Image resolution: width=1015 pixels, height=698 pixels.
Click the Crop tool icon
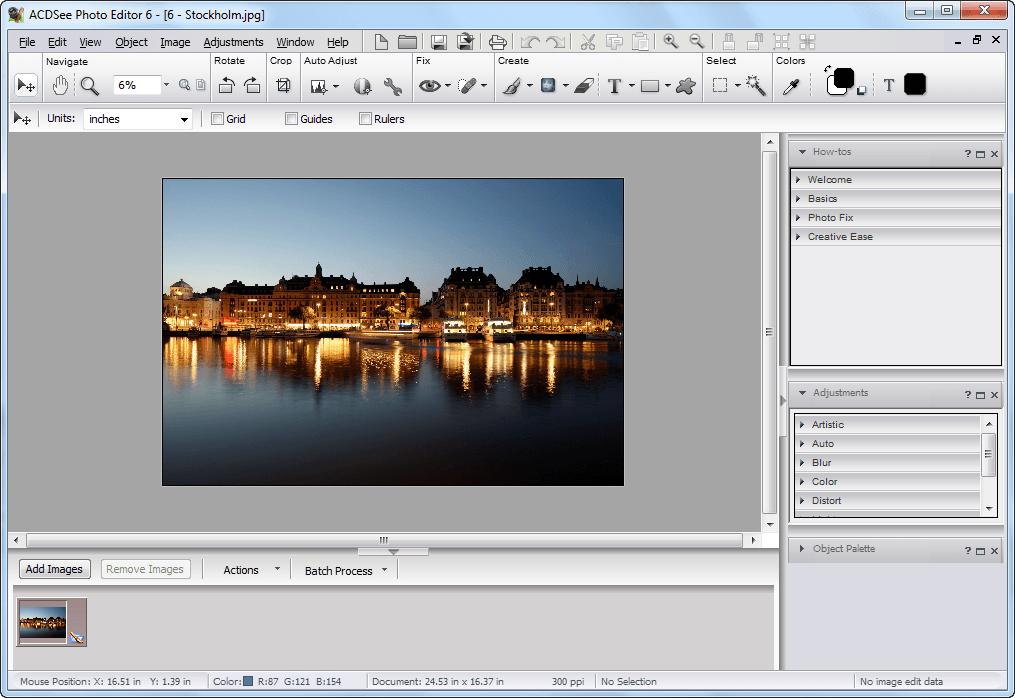click(x=283, y=86)
